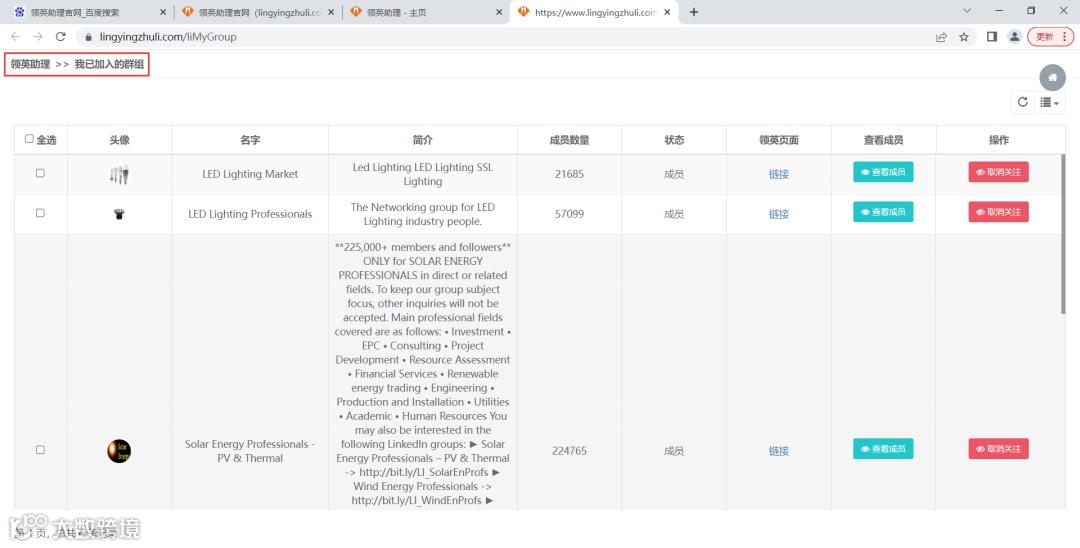Open 链接 for LED Lighting Market
The width and height of the screenshot is (1080, 548).
click(x=778, y=174)
